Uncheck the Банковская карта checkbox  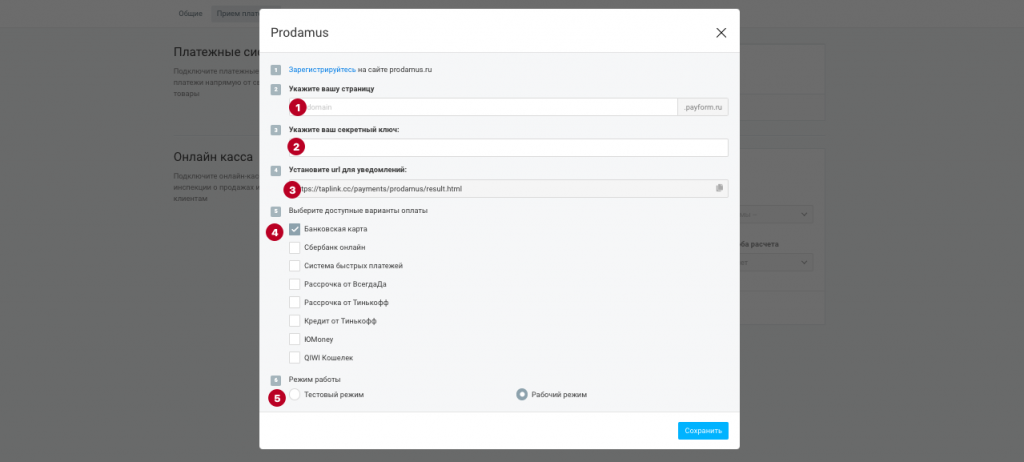click(295, 229)
